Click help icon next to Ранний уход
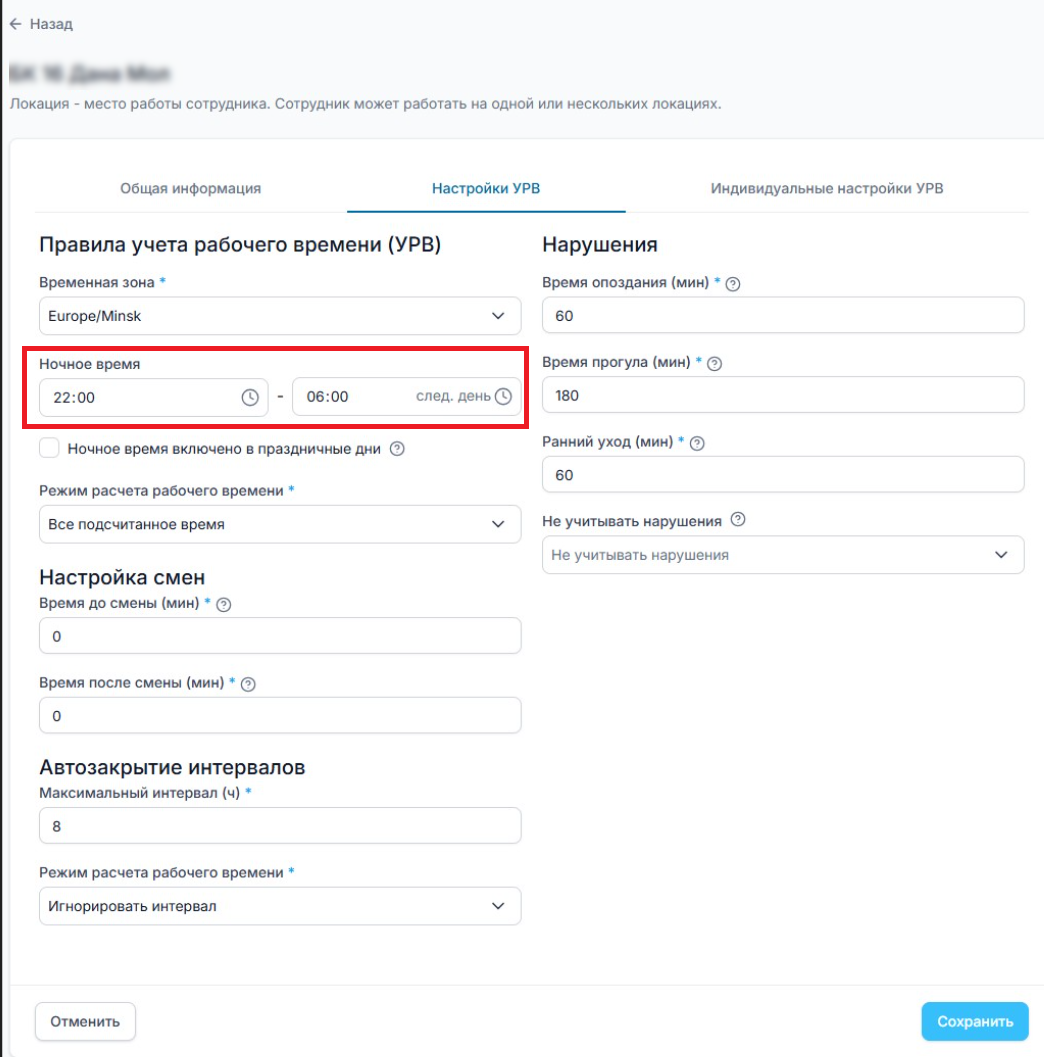Viewport: 1044px width, 1057px height. pyautogui.click(x=698, y=443)
